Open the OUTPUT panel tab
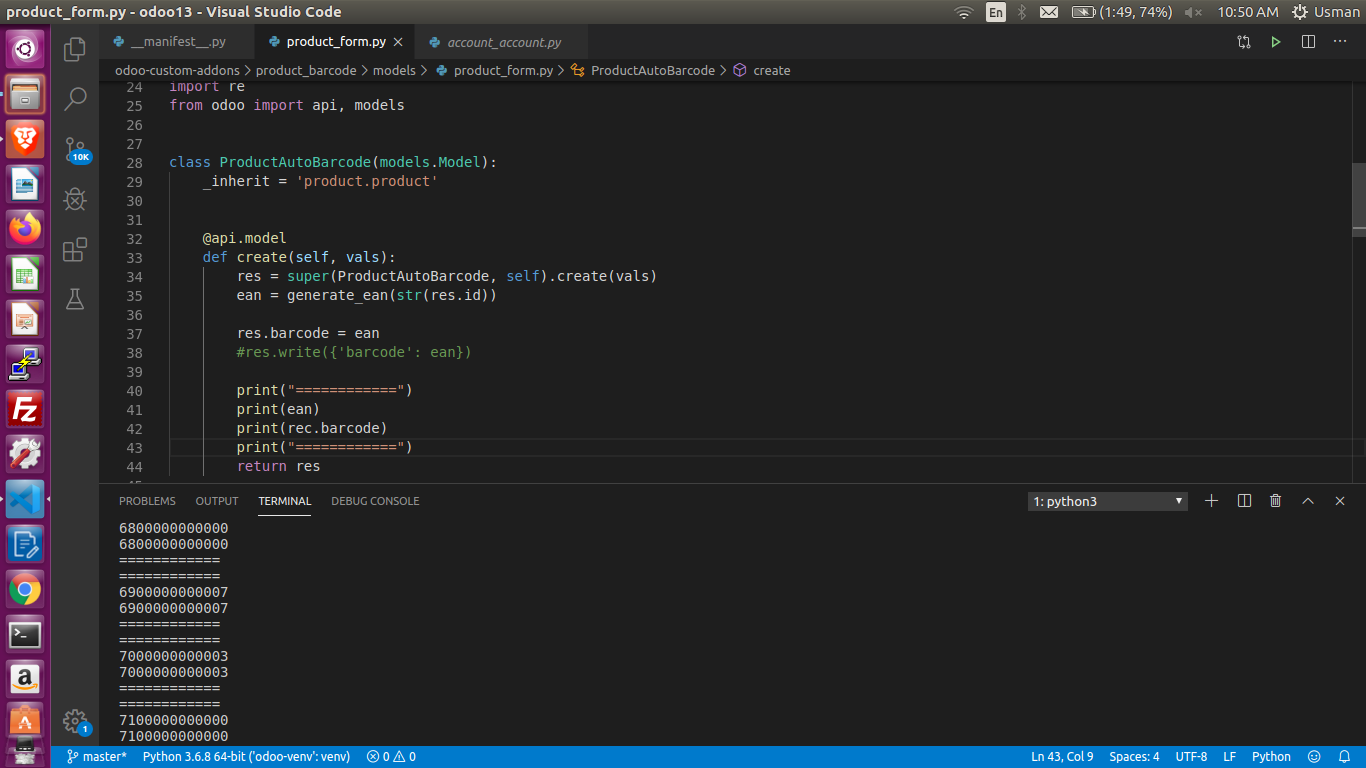The image size is (1366, 768). click(x=217, y=501)
